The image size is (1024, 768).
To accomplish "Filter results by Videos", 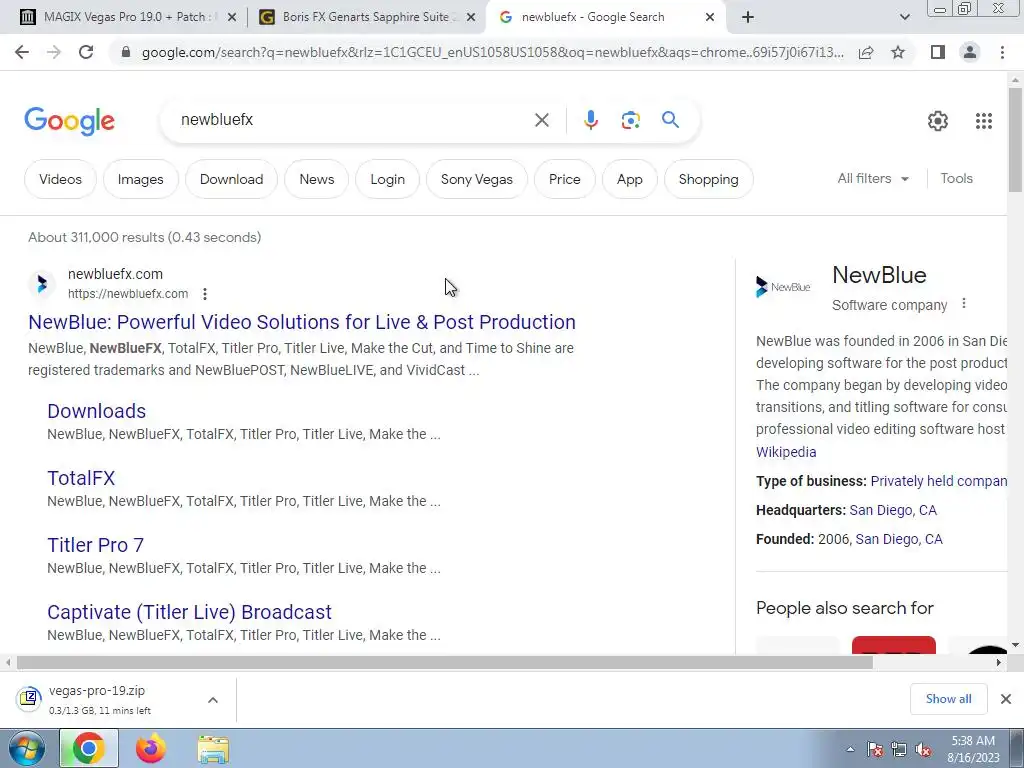I will coord(60,179).
